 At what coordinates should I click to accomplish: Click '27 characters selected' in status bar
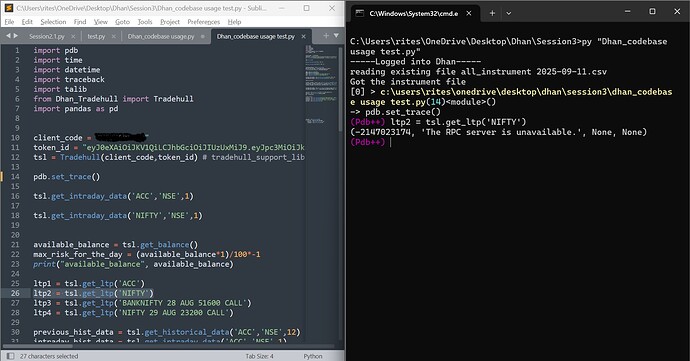coord(49,356)
